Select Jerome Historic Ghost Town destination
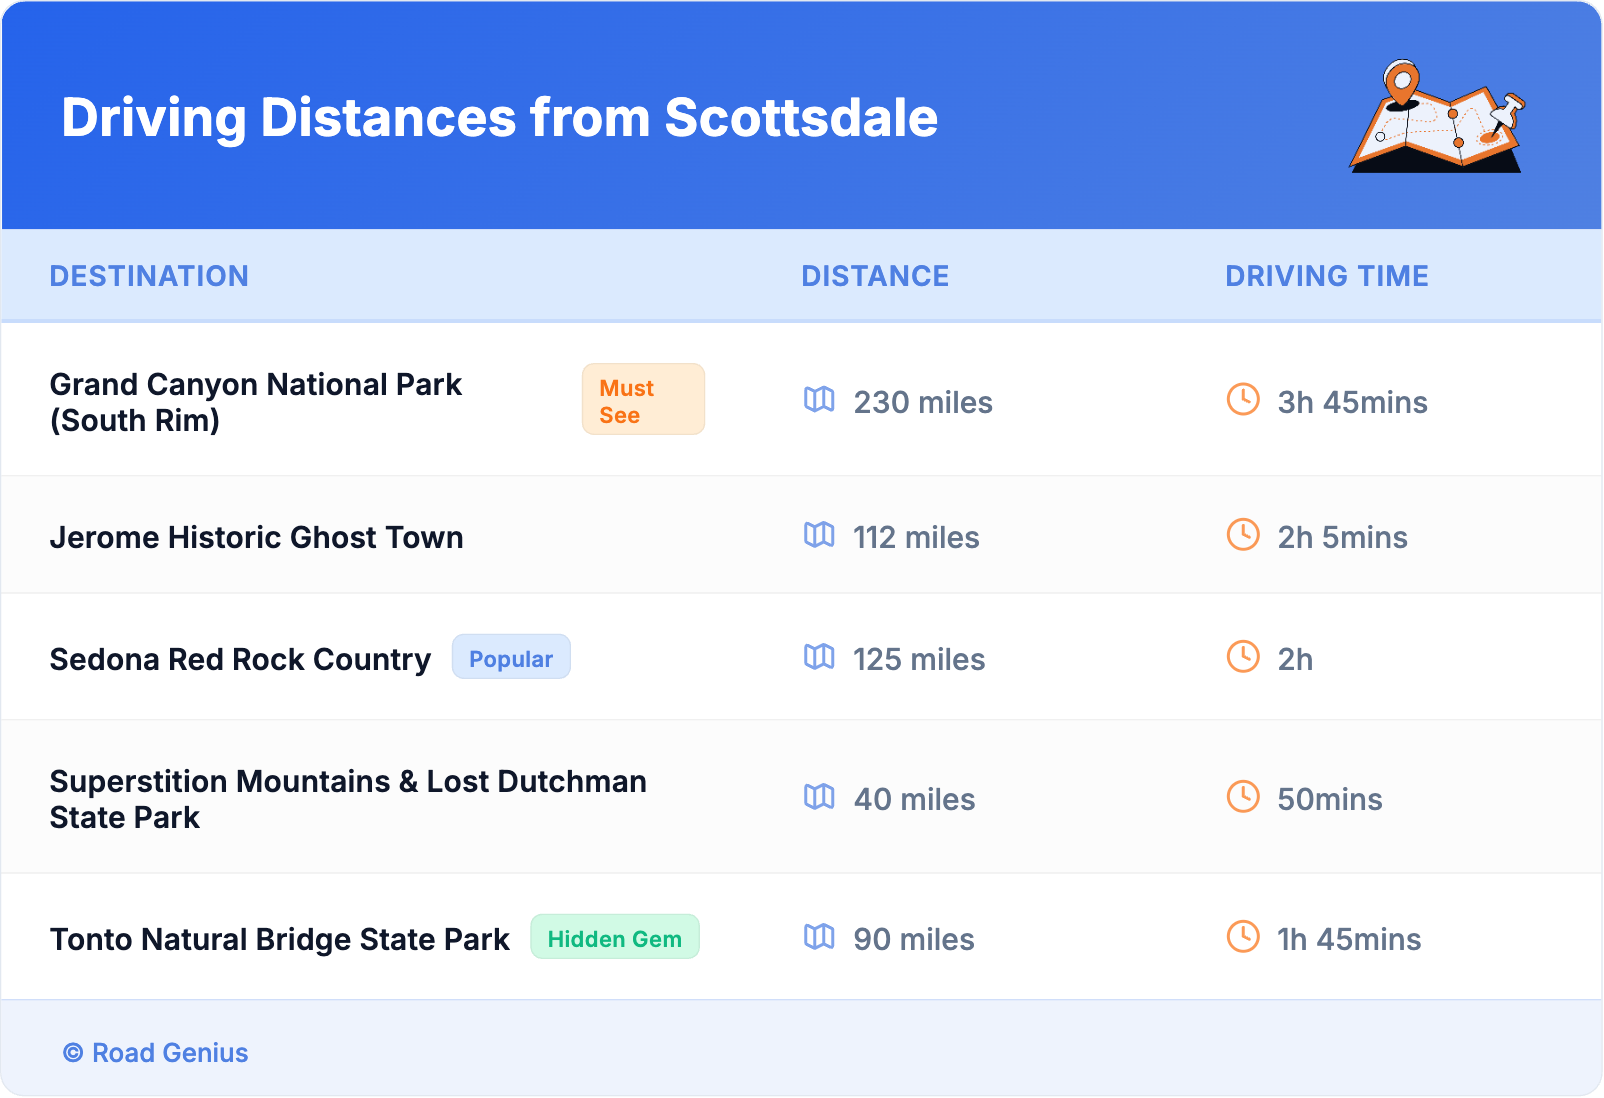Image resolution: width=1604 pixels, height=1098 pixels. coord(256,538)
